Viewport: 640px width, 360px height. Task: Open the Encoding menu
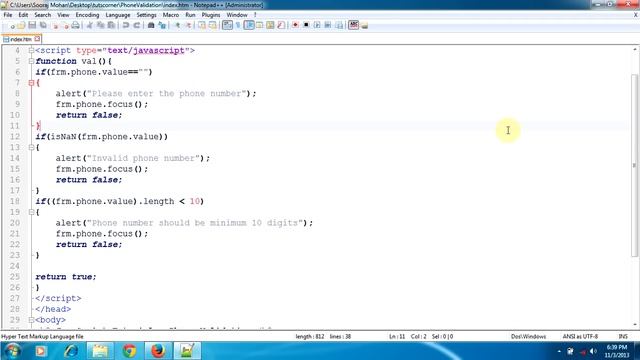click(x=87, y=15)
